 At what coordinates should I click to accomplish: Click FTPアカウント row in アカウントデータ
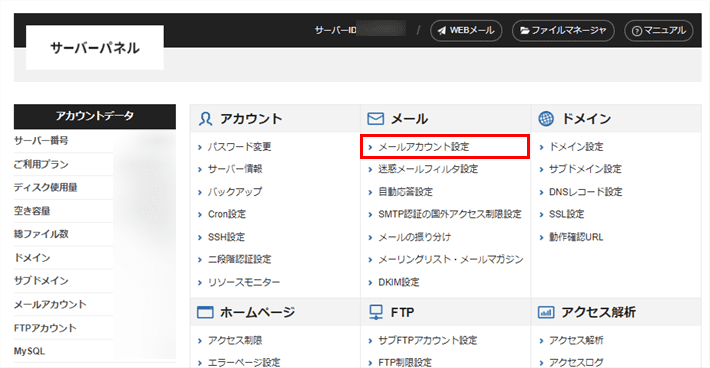pyautogui.click(x=45, y=328)
